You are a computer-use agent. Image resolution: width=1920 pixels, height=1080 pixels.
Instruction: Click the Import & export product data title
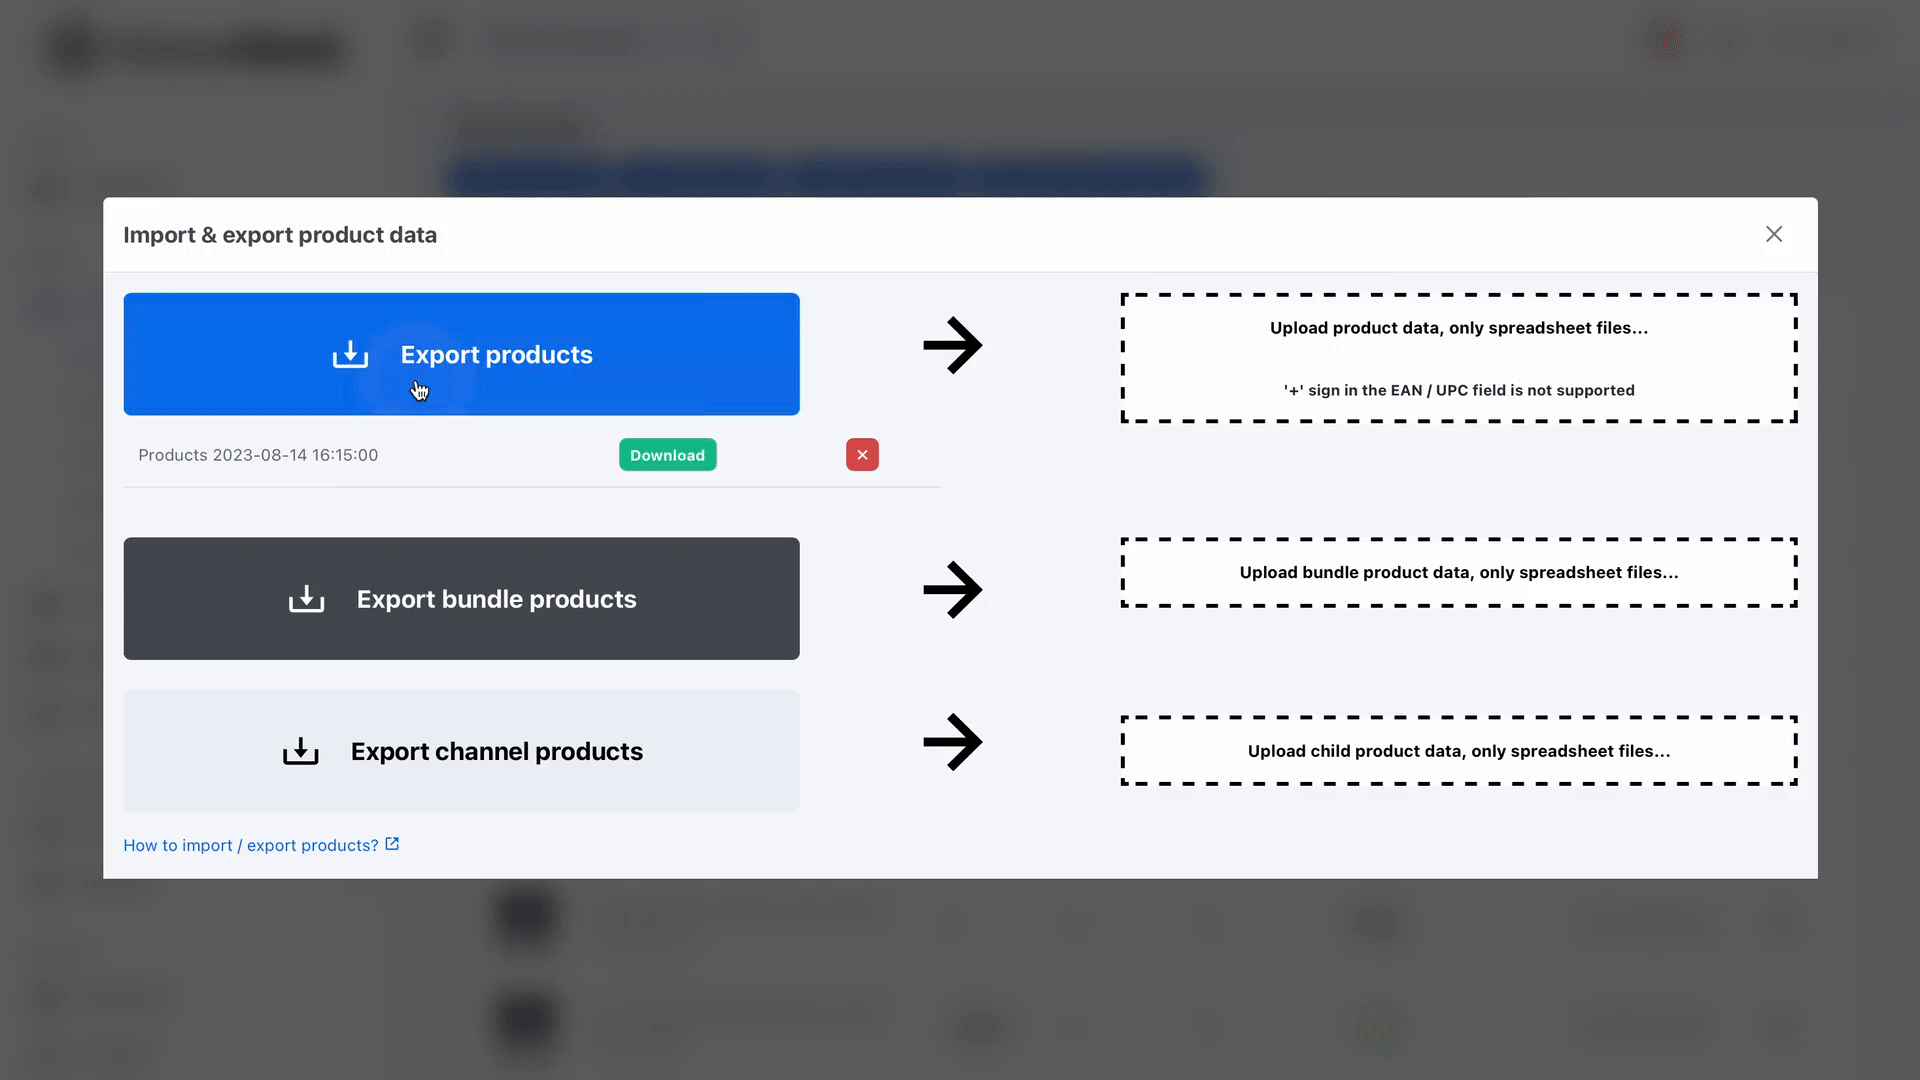coord(280,235)
